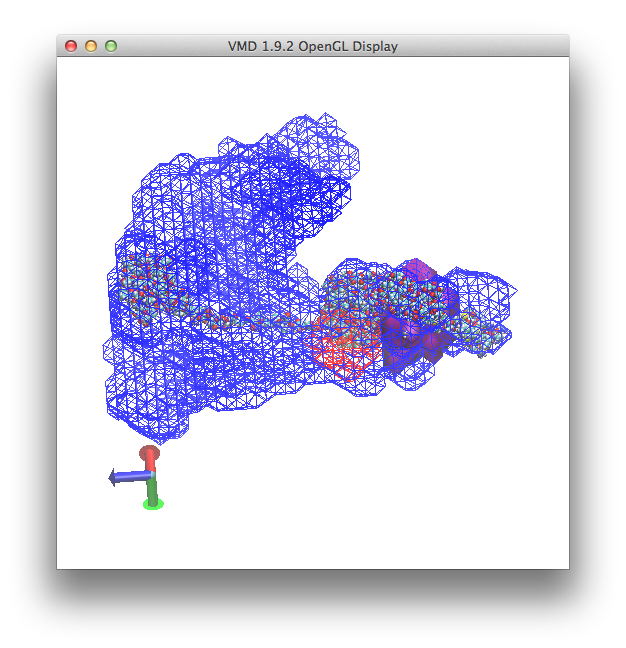The width and height of the screenshot is (626, 648).
Task: Minimize the VMD display window
Action: coord(91,46)
